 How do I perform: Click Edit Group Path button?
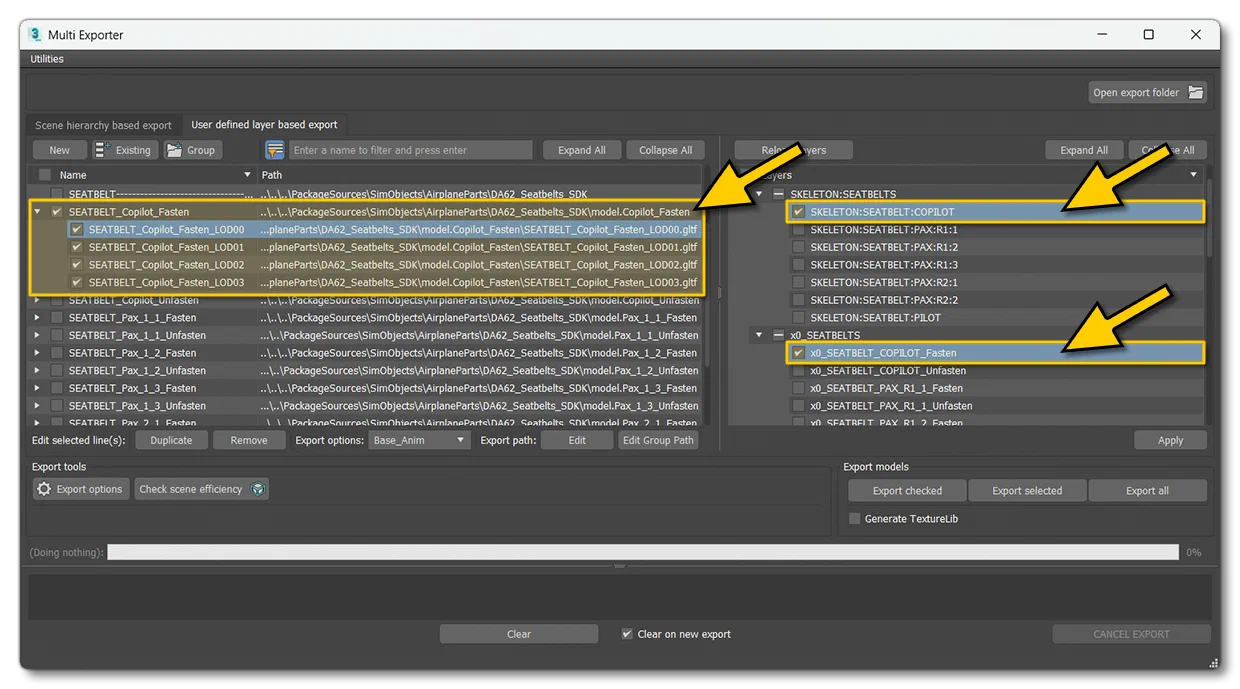coord(658,440)
